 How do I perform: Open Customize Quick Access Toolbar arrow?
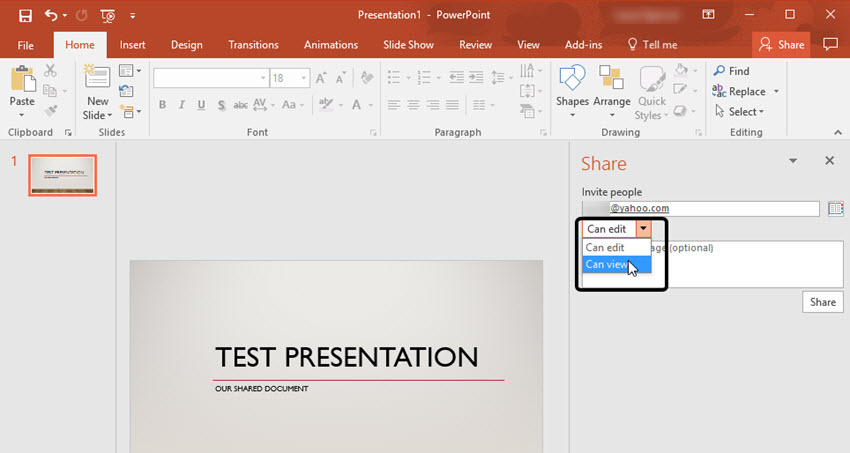click(132, 16)
